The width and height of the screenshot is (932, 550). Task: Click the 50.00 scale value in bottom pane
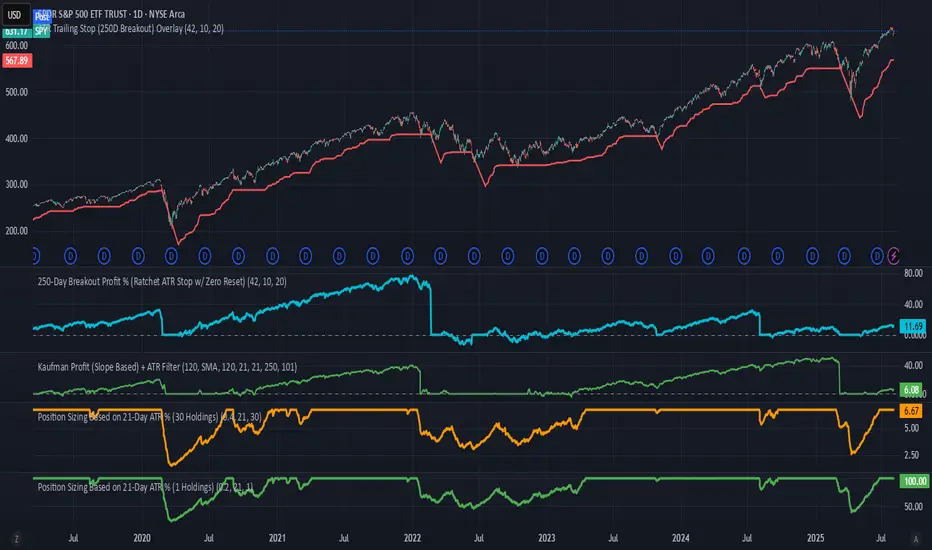coord(913,507)
